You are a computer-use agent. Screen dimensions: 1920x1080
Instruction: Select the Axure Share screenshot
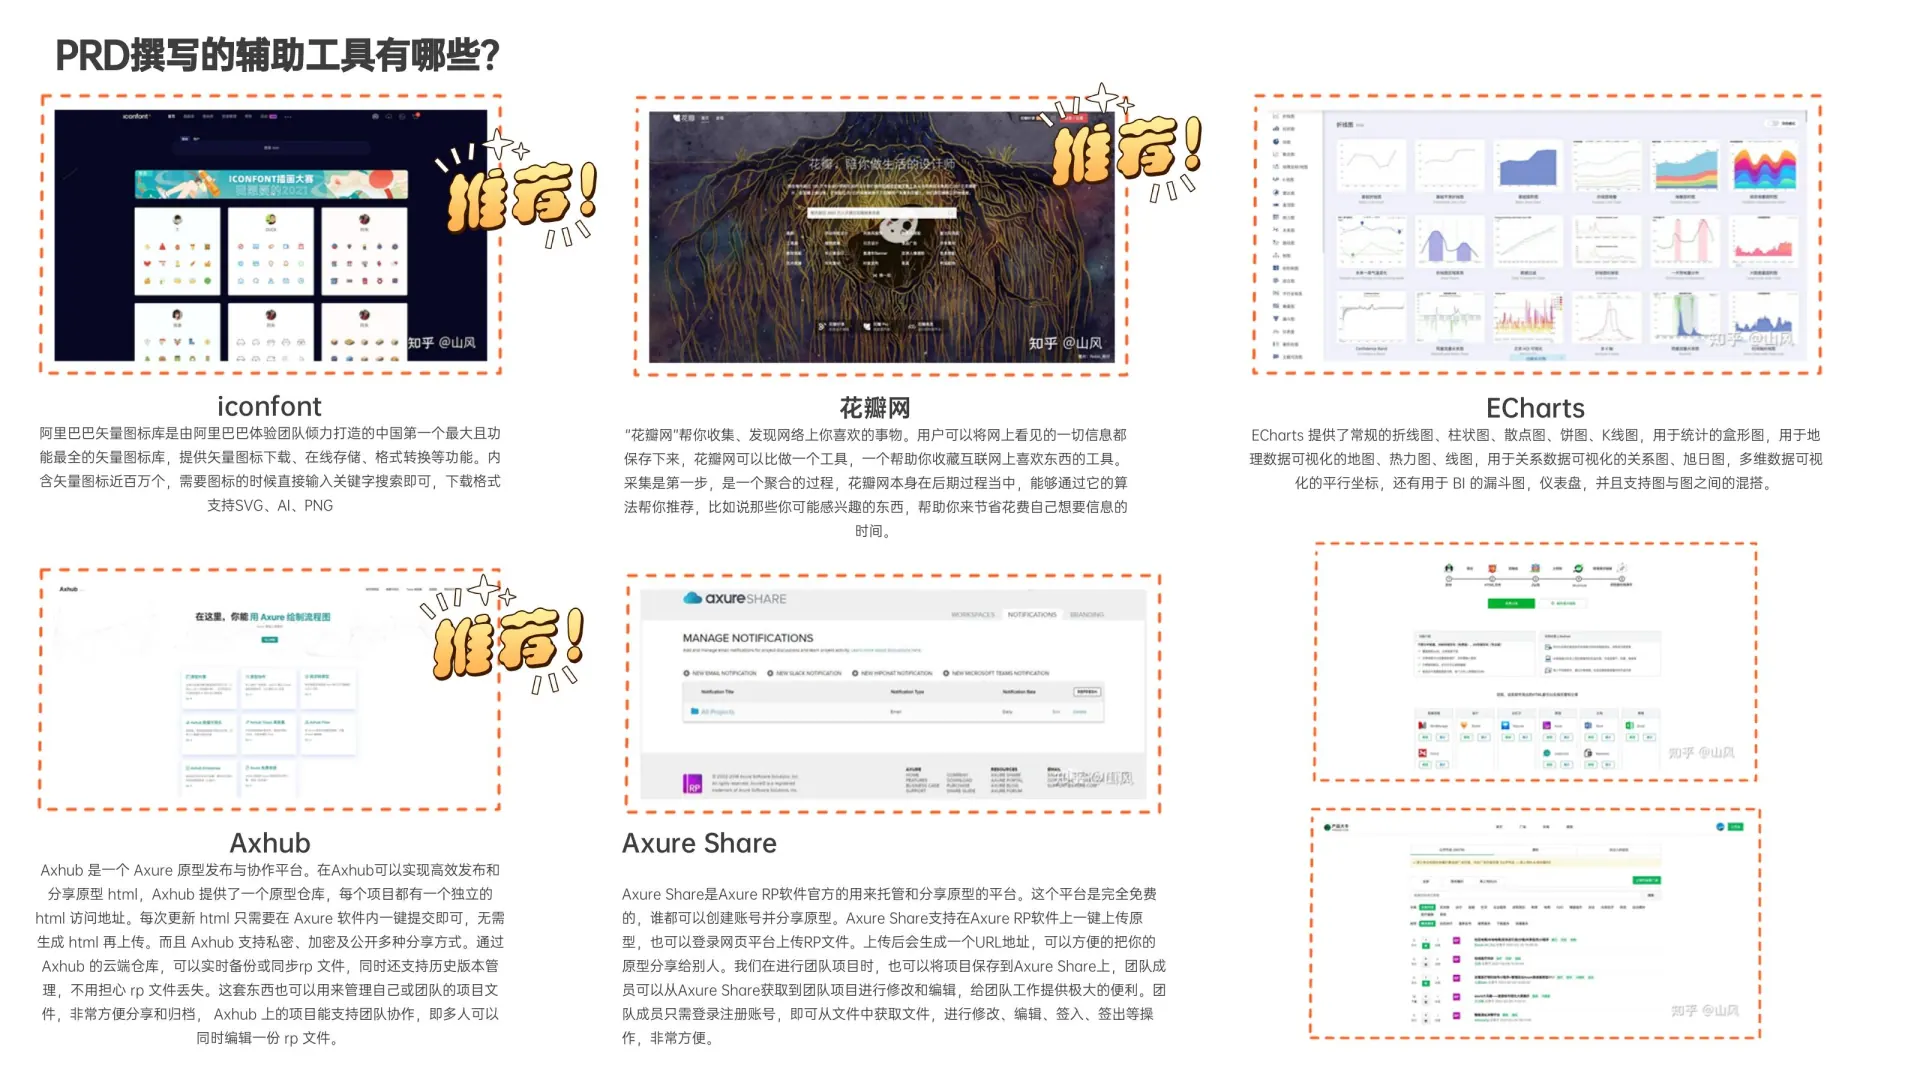point(893,693)
